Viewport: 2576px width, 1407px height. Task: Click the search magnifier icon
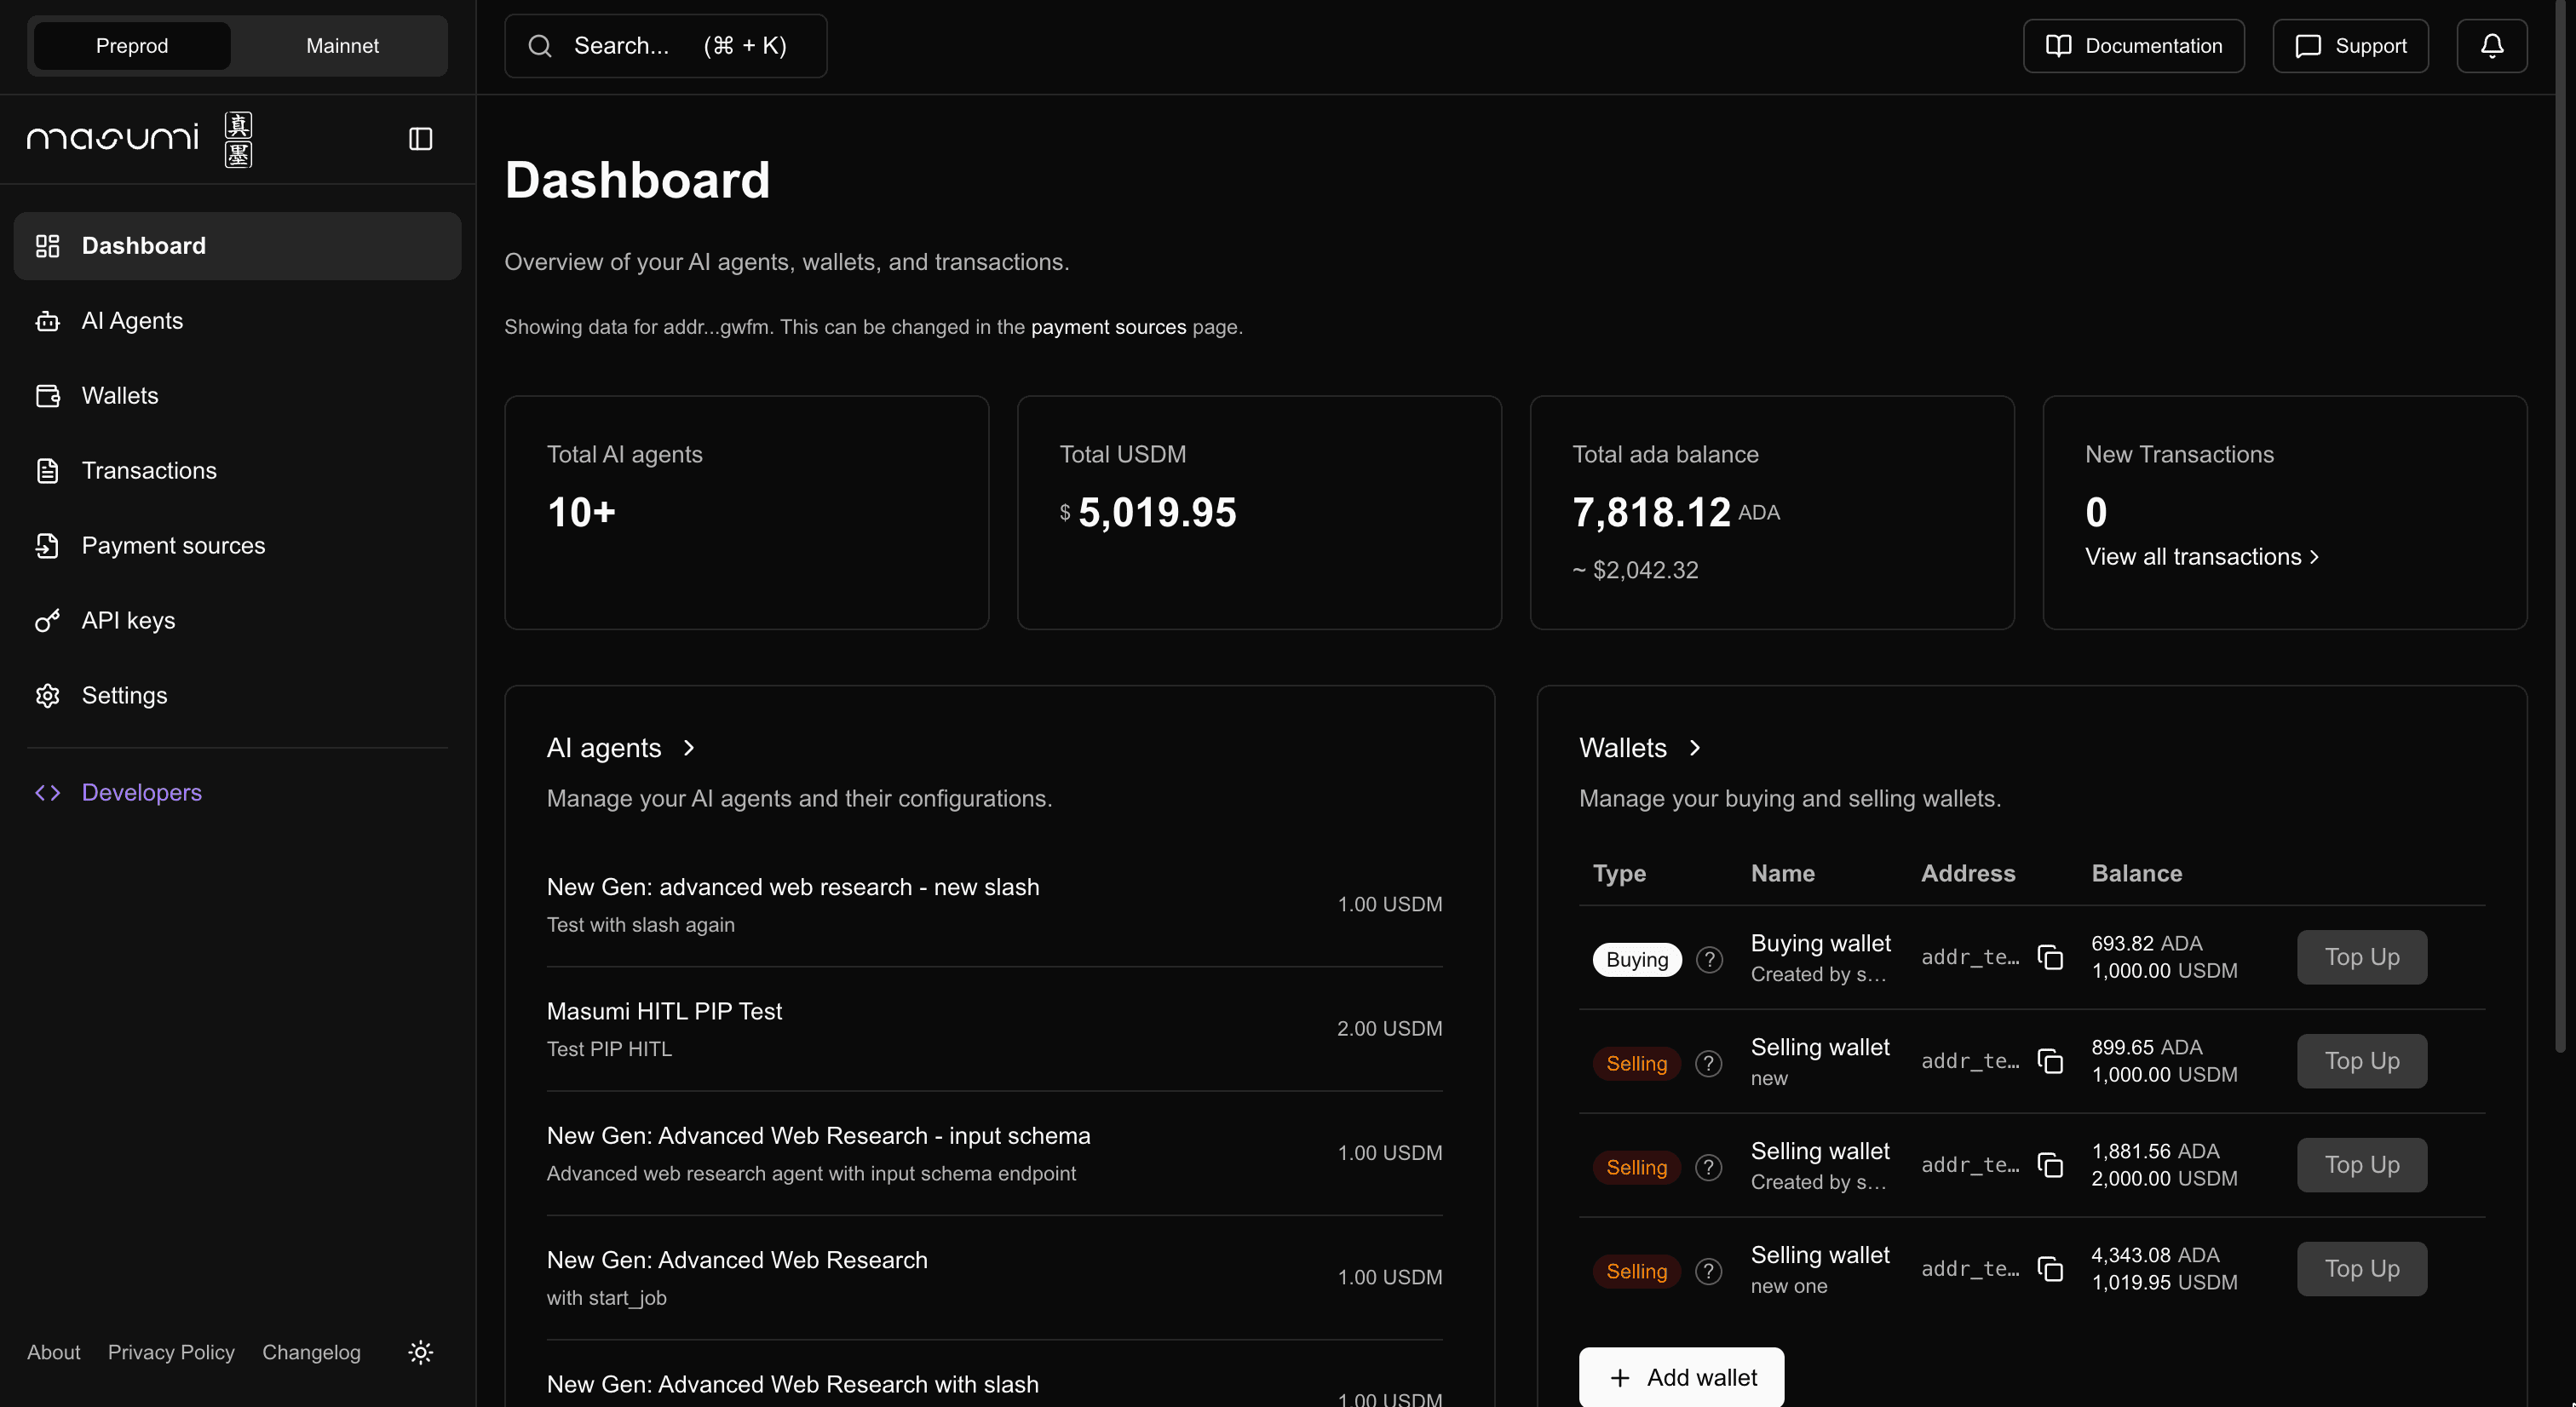click(x=540, y=46)
